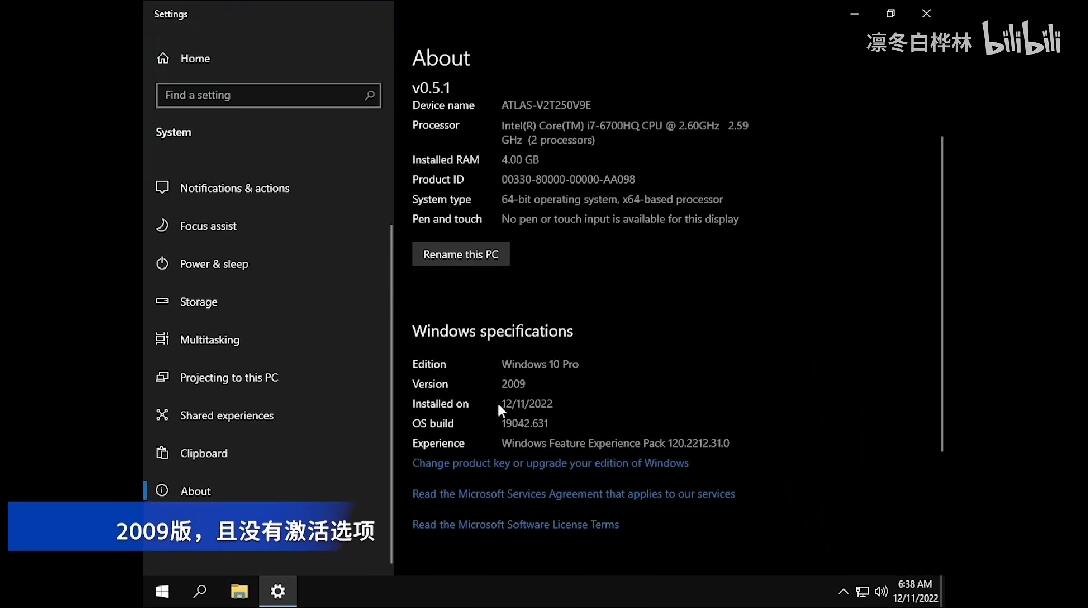This screenshot has width=1088, height=608.
Task: Open Power & sleep settings
Action: click(x=214, y=264)
